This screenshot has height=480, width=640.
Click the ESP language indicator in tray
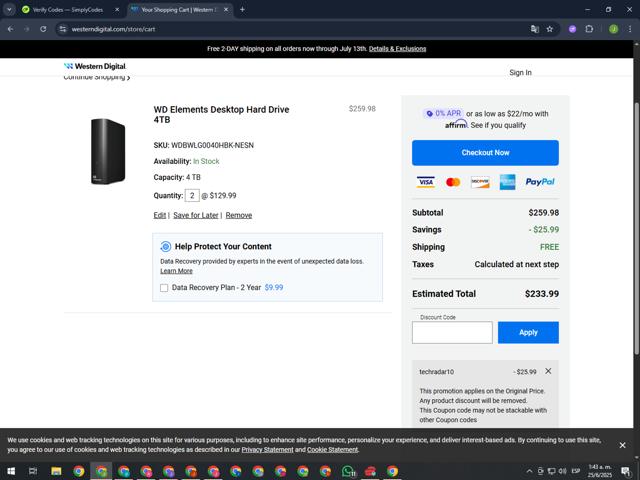click(576, 471)
